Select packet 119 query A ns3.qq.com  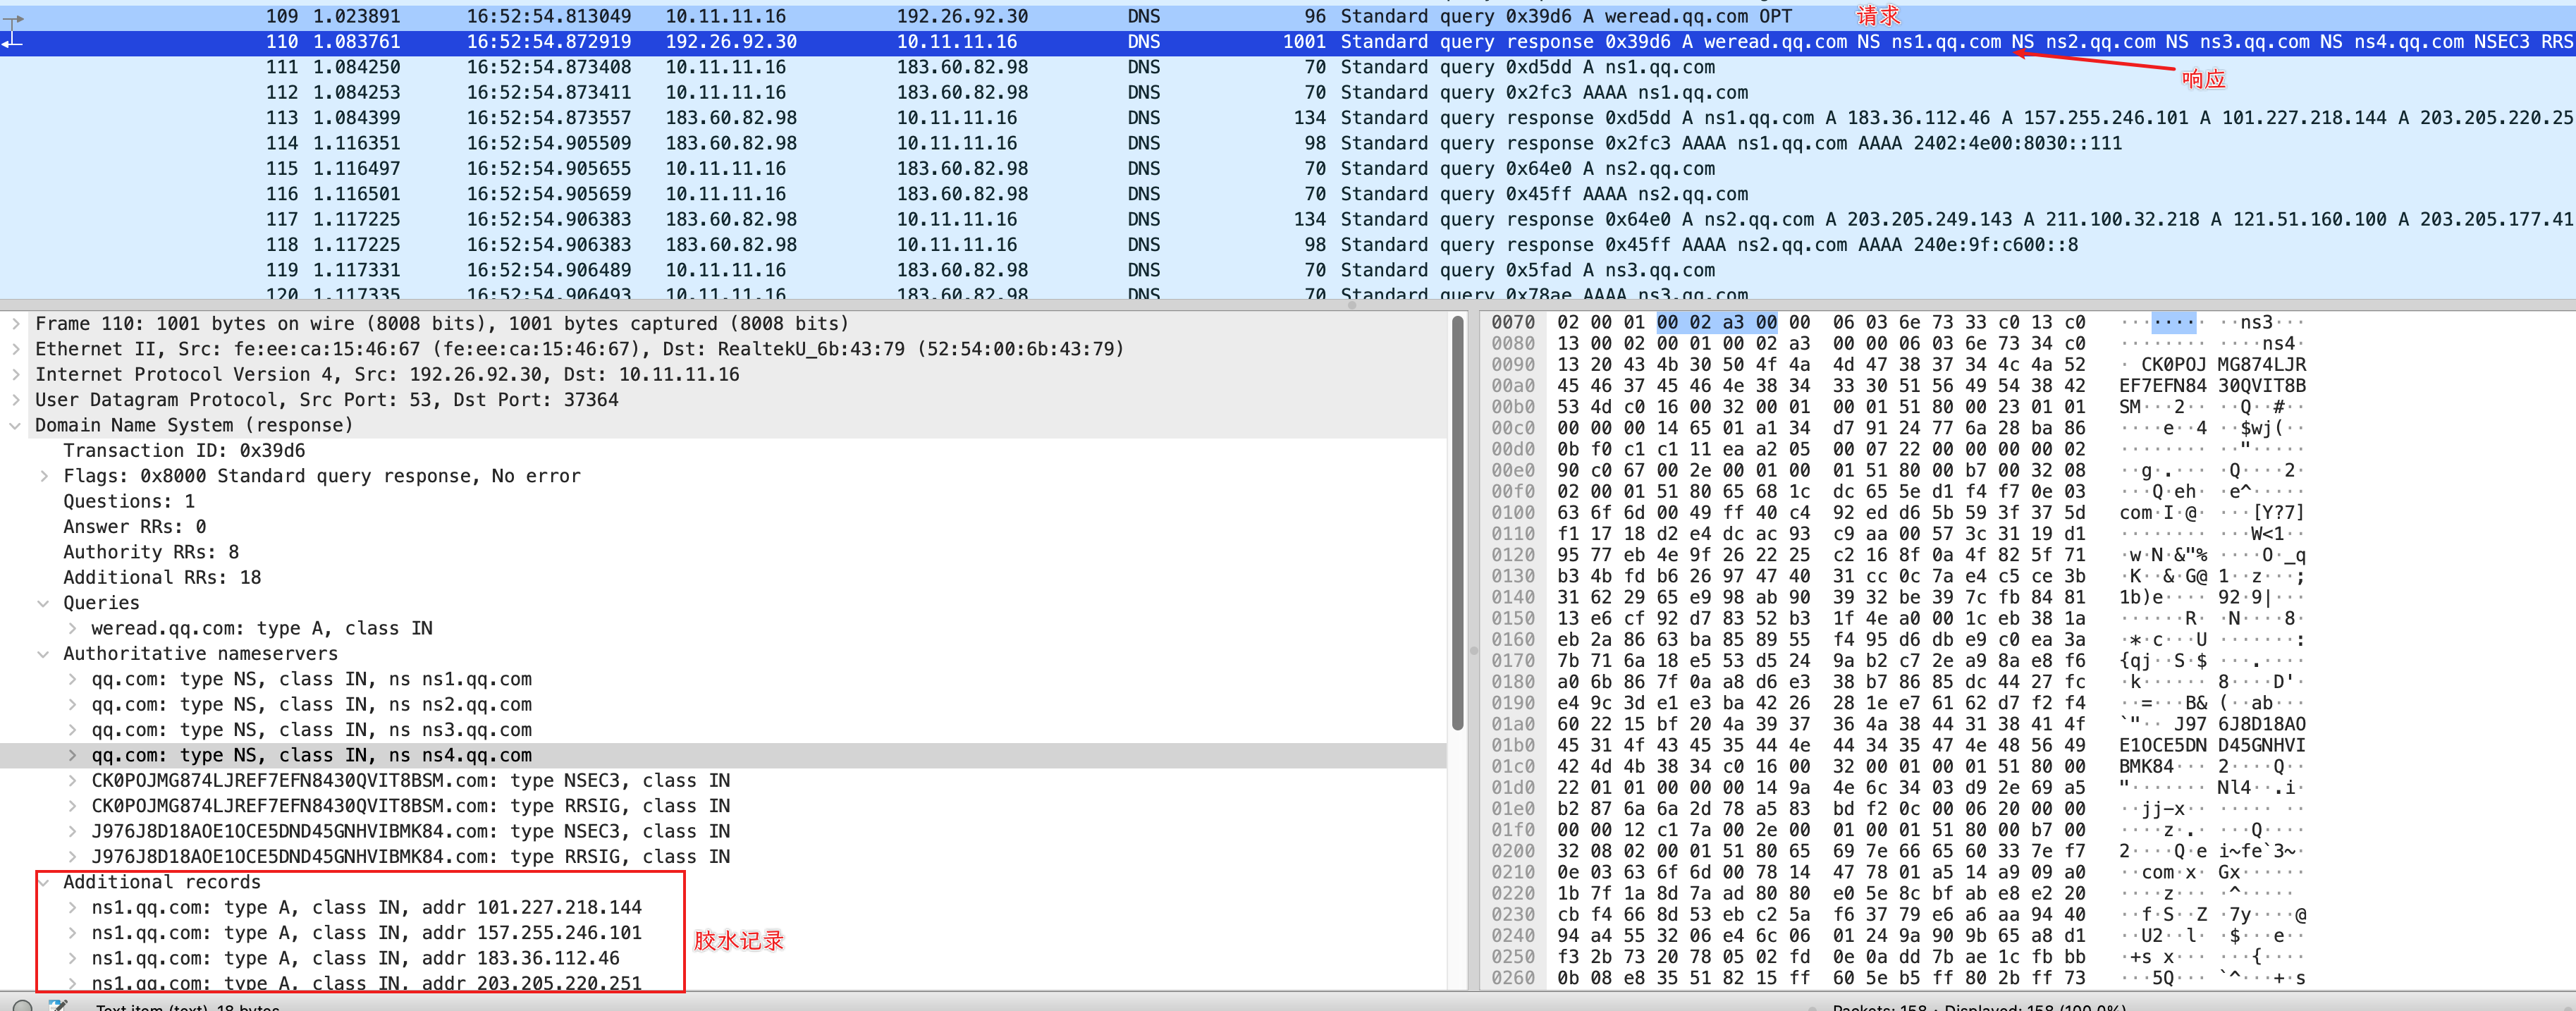[x=1288, y=270]
